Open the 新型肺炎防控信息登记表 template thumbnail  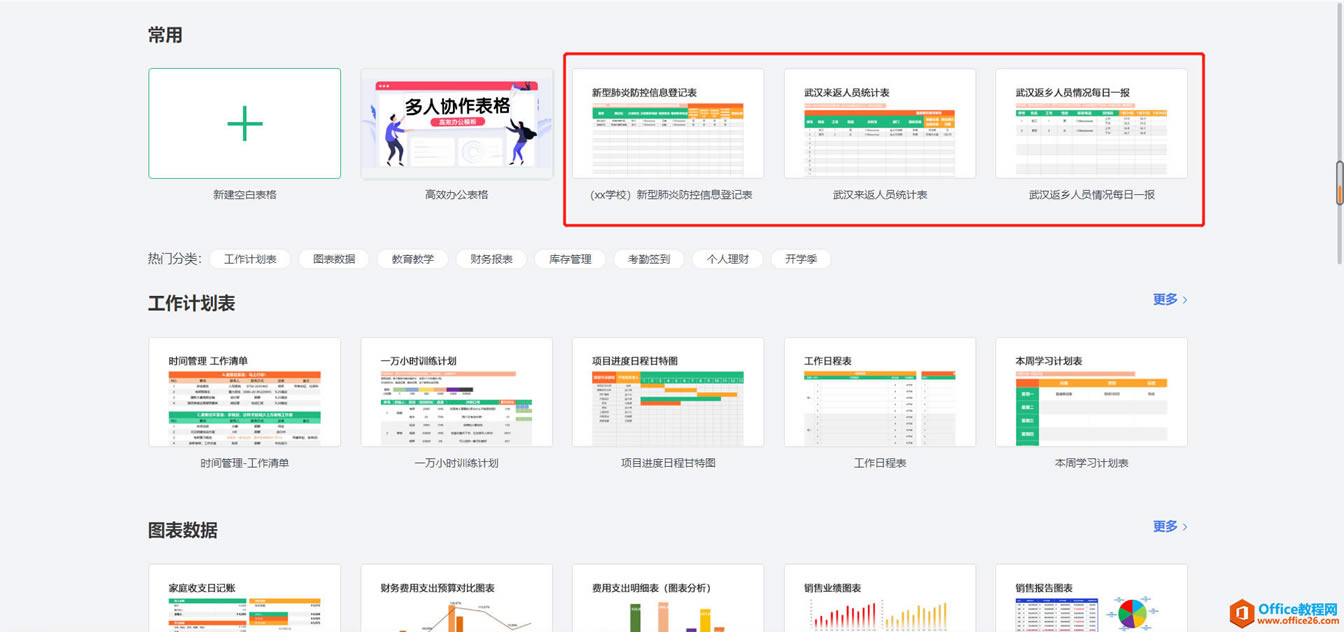pos(668,124)
